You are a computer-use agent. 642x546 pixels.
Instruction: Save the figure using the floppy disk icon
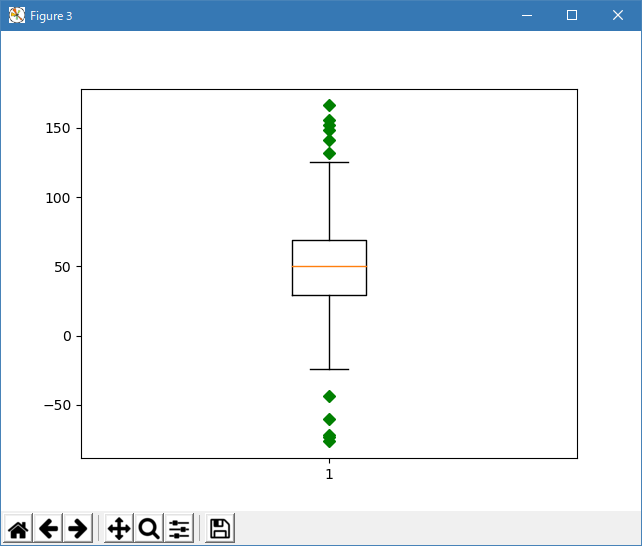point(220,529)
